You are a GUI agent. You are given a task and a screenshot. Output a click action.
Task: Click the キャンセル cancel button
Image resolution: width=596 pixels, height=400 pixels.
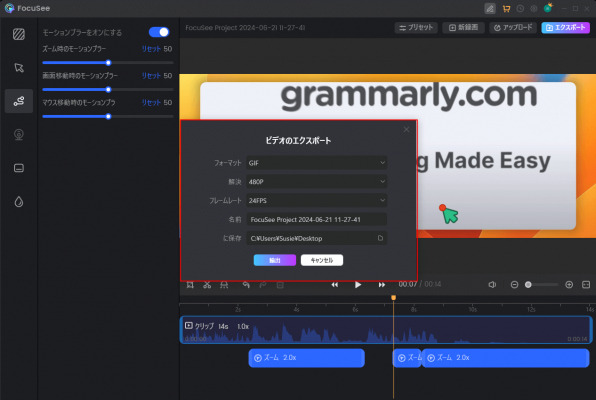click(322, 260)
